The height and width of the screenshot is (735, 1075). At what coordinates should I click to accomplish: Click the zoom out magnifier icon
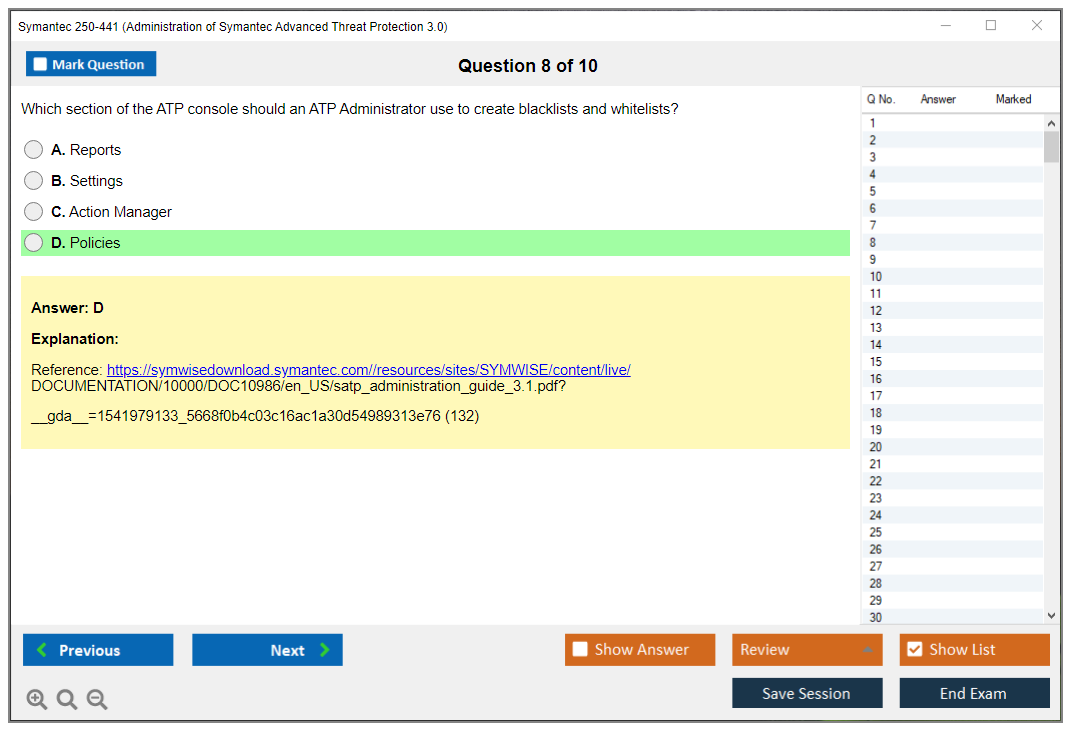(x=97, y=700)
